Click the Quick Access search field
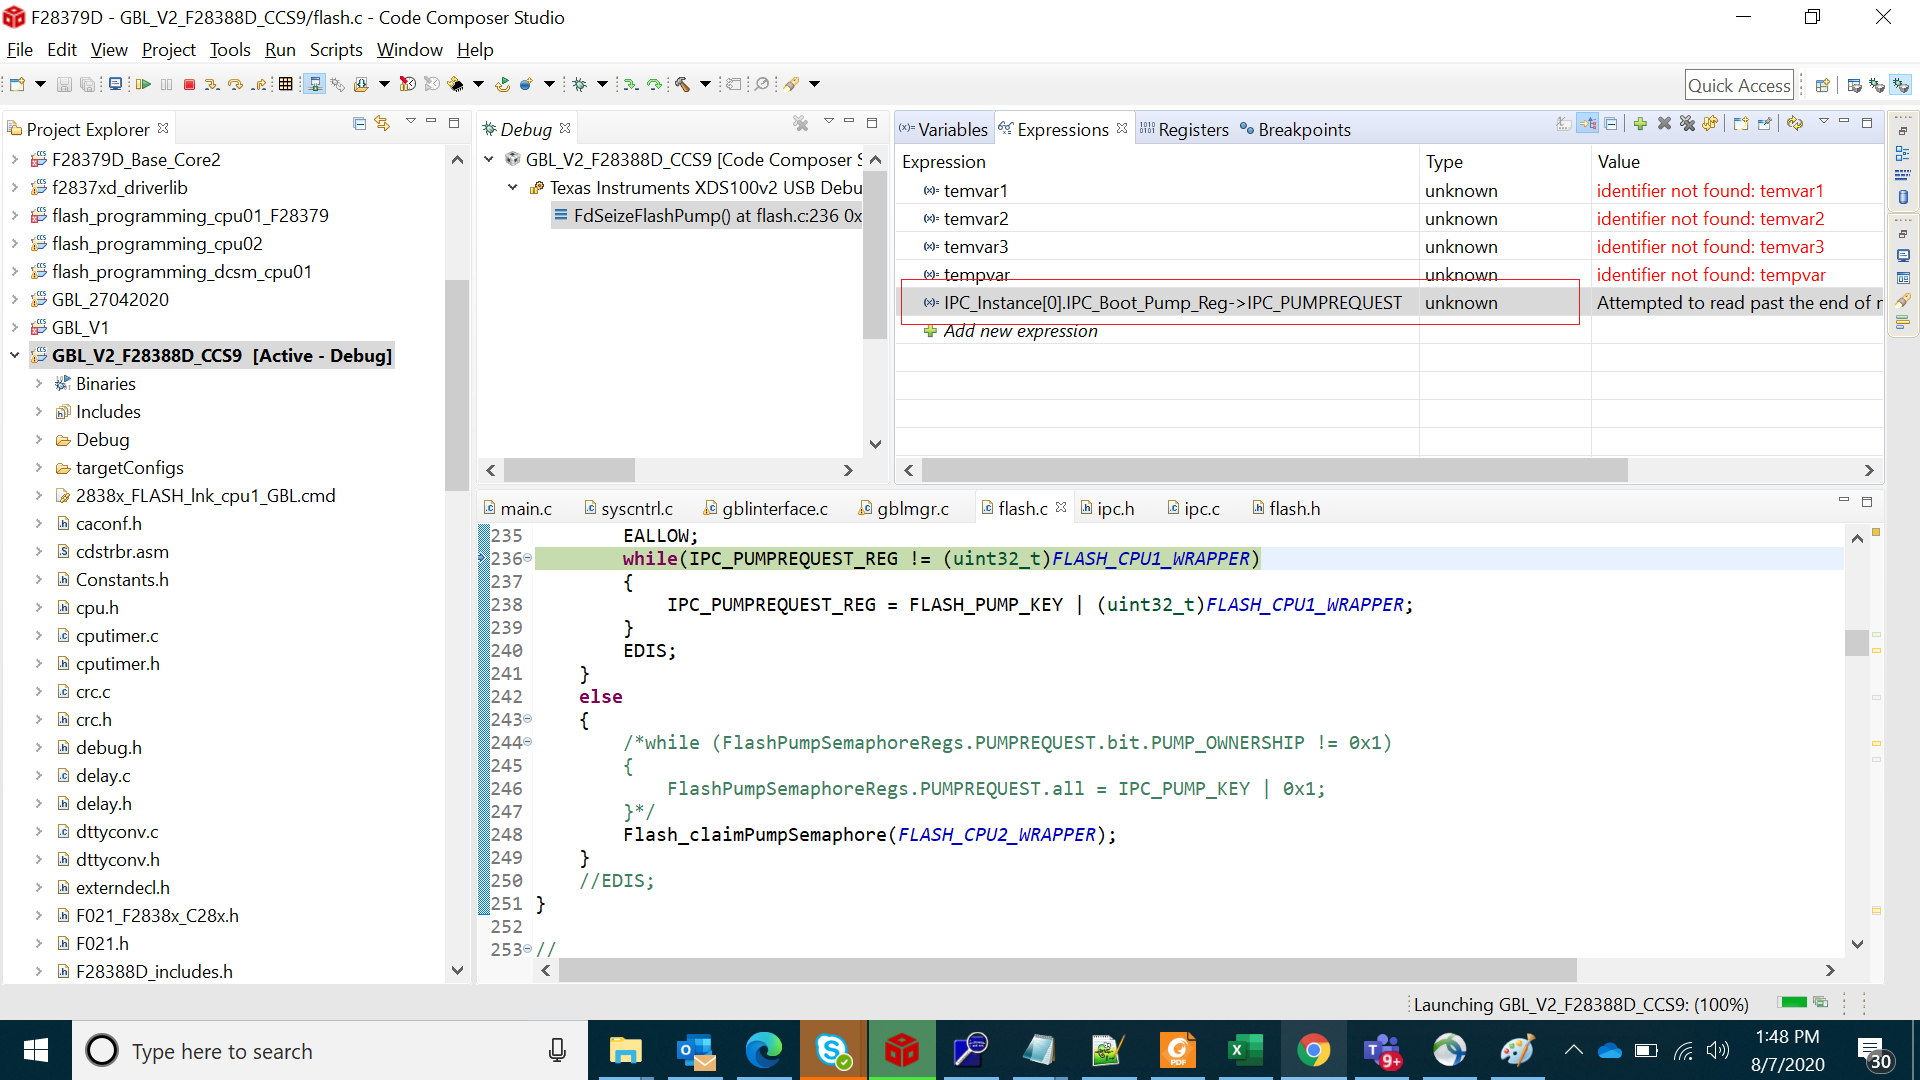This screenshot has width=1920, height=1080. pyautogui.click(x=1738, y=86)
